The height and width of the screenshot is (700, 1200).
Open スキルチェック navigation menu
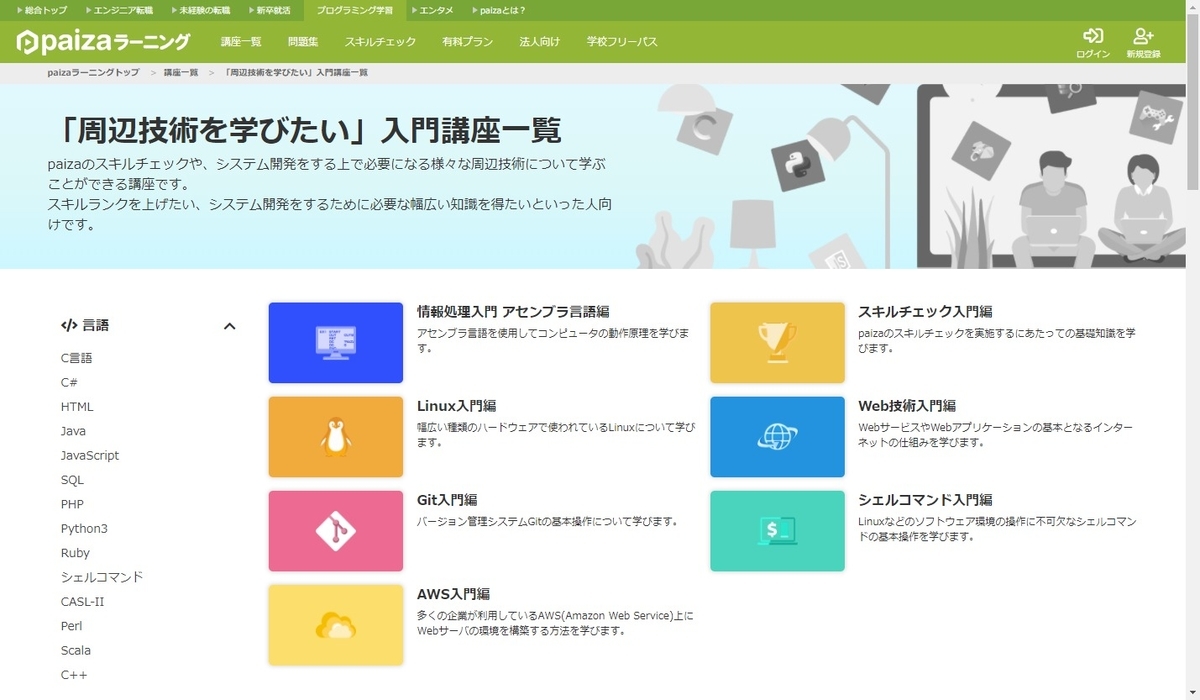point(380,42)
